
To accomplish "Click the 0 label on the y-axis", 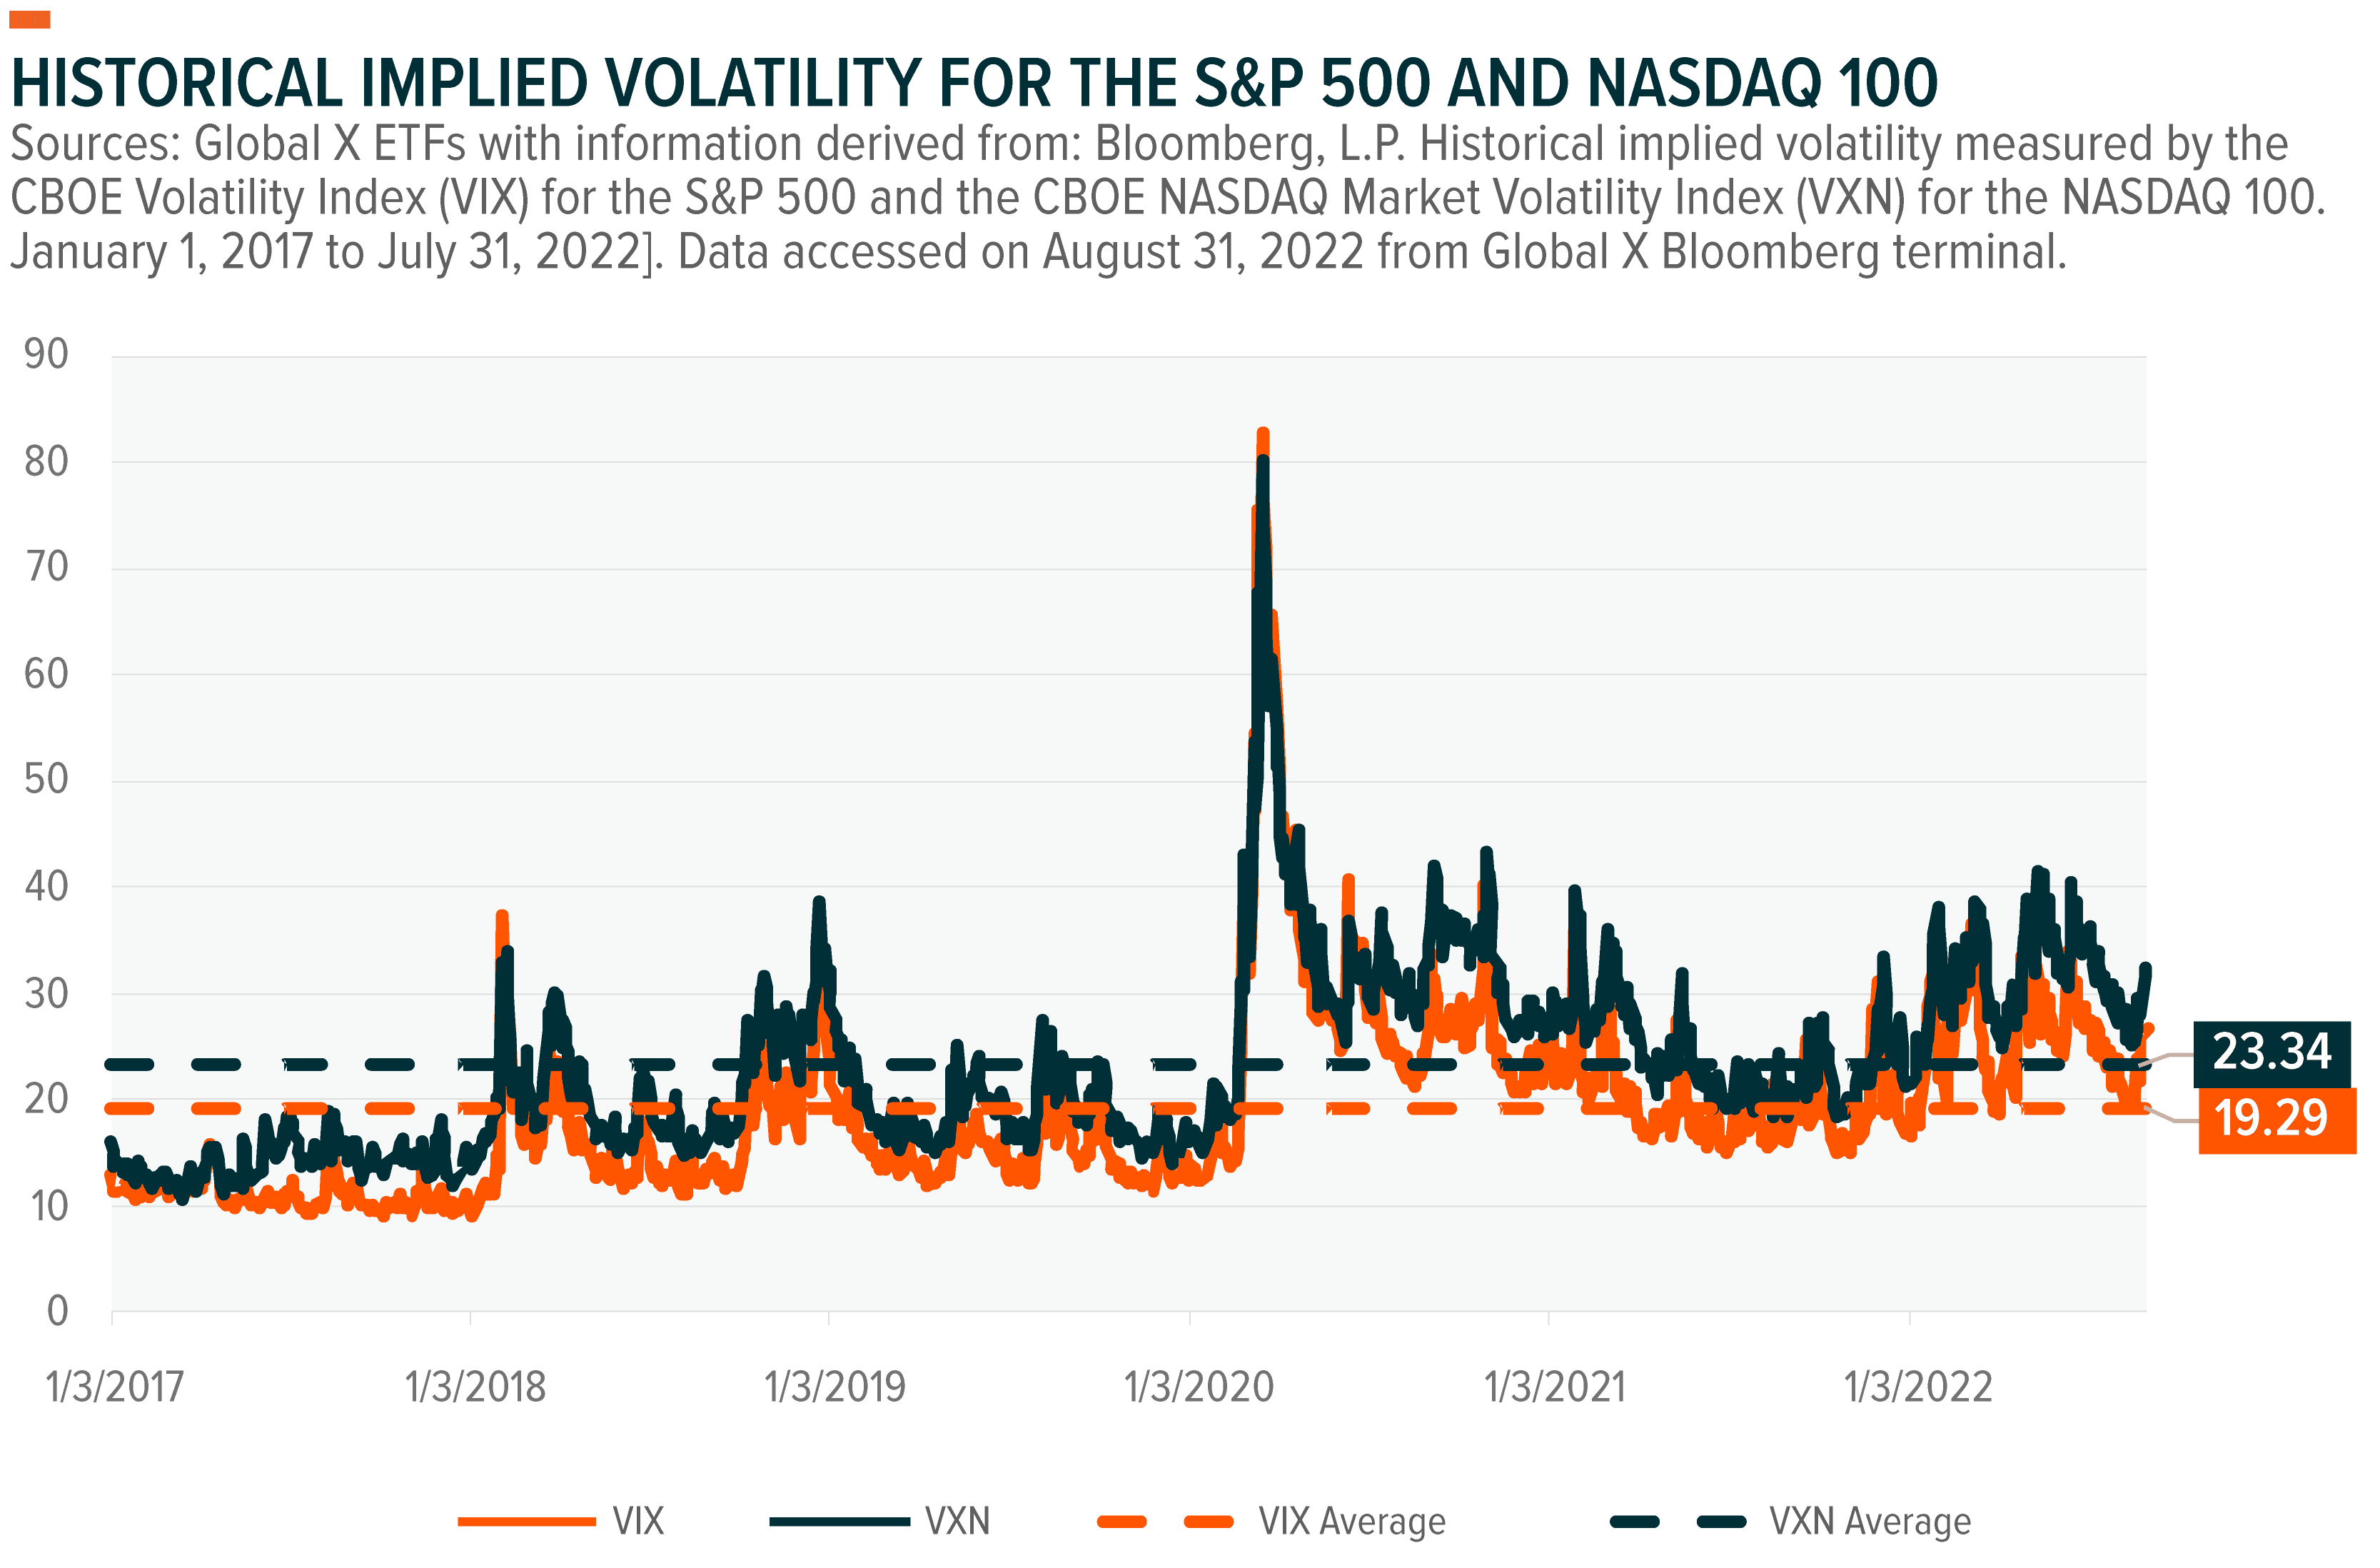I will click(57, 1310).
